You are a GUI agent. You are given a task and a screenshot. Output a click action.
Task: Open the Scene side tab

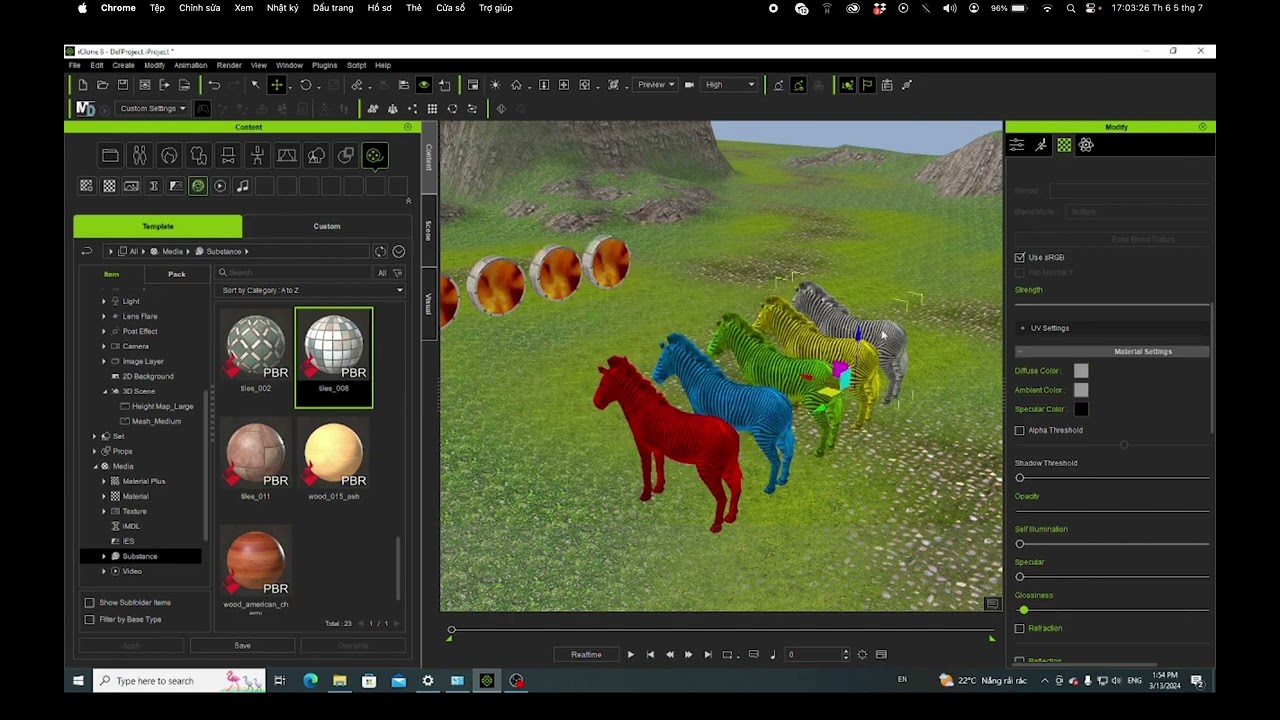429,230
